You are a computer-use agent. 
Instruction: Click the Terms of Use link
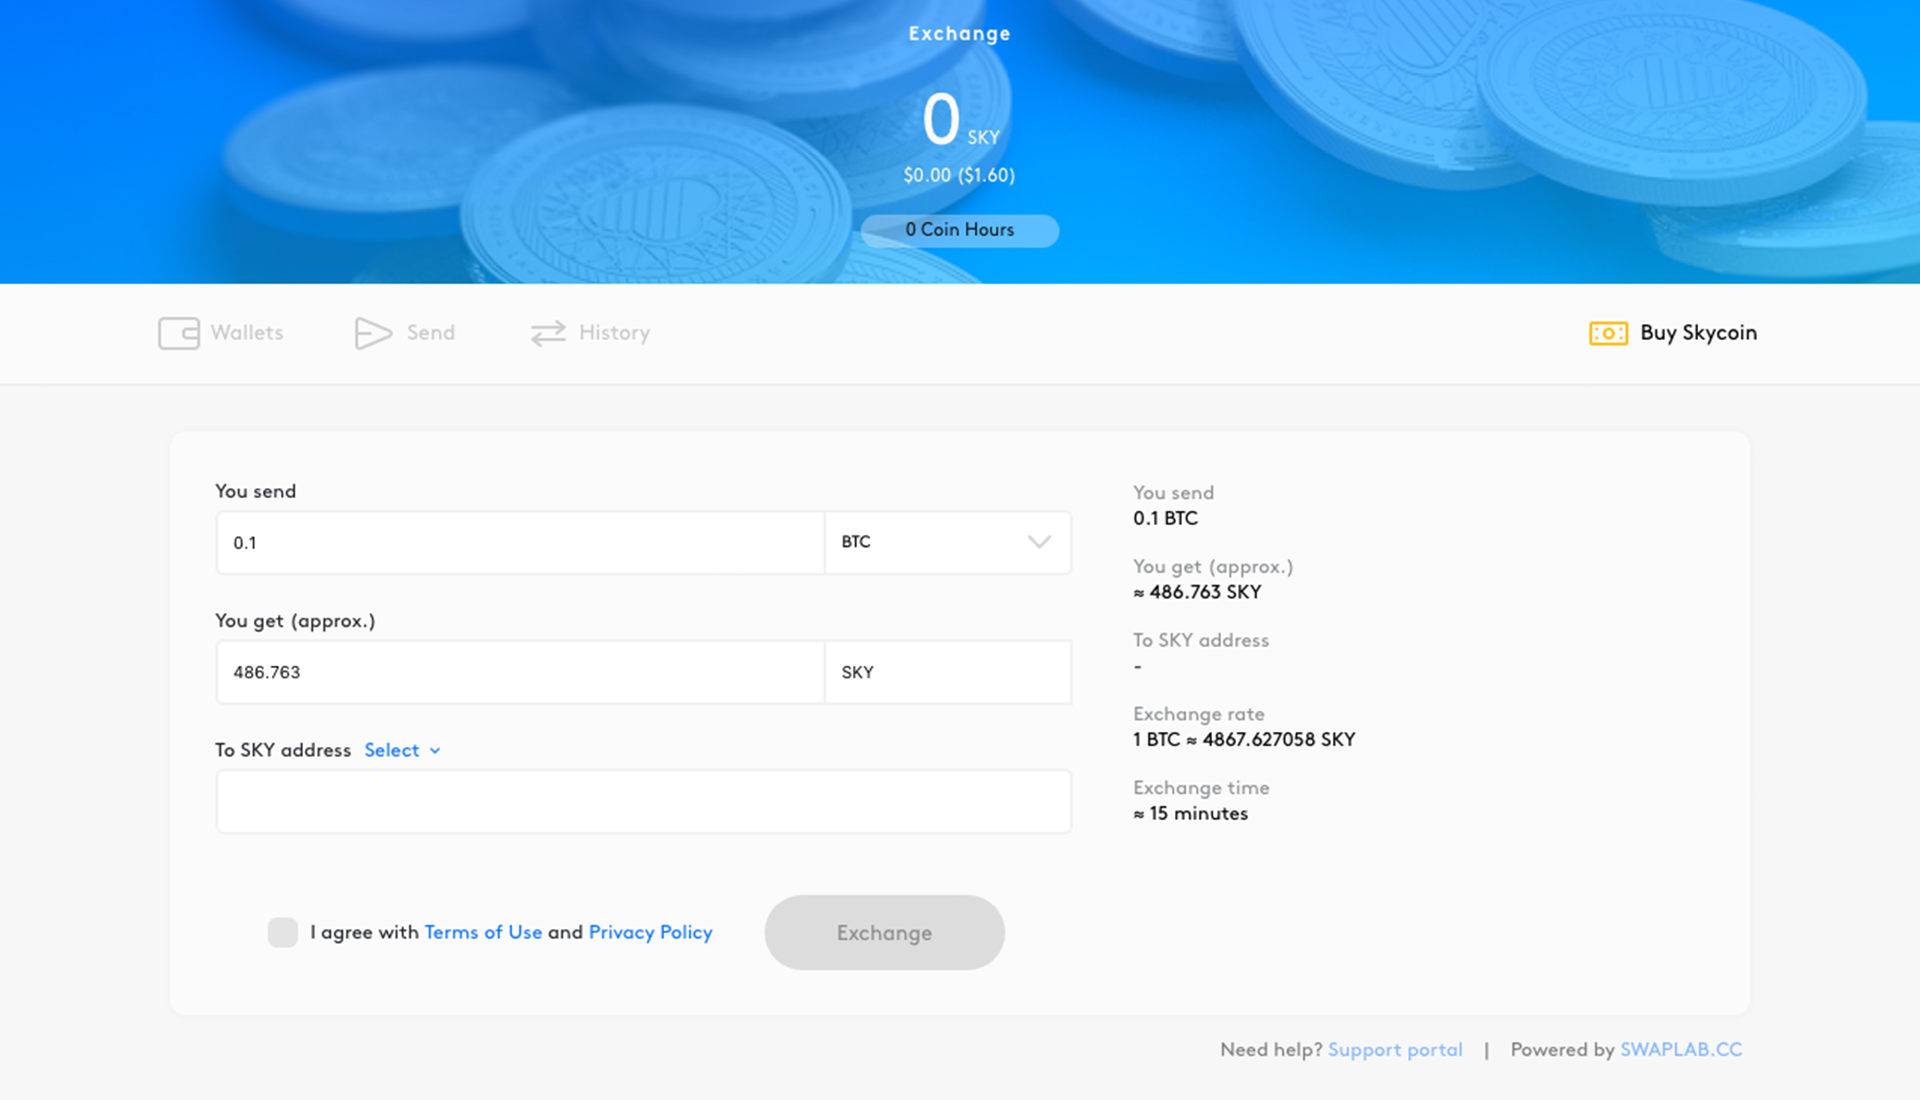pyautogui.click(x=481, y=931)
